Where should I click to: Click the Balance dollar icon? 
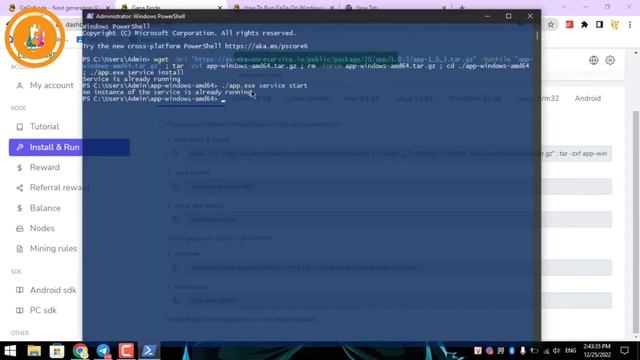pos(20,208)
